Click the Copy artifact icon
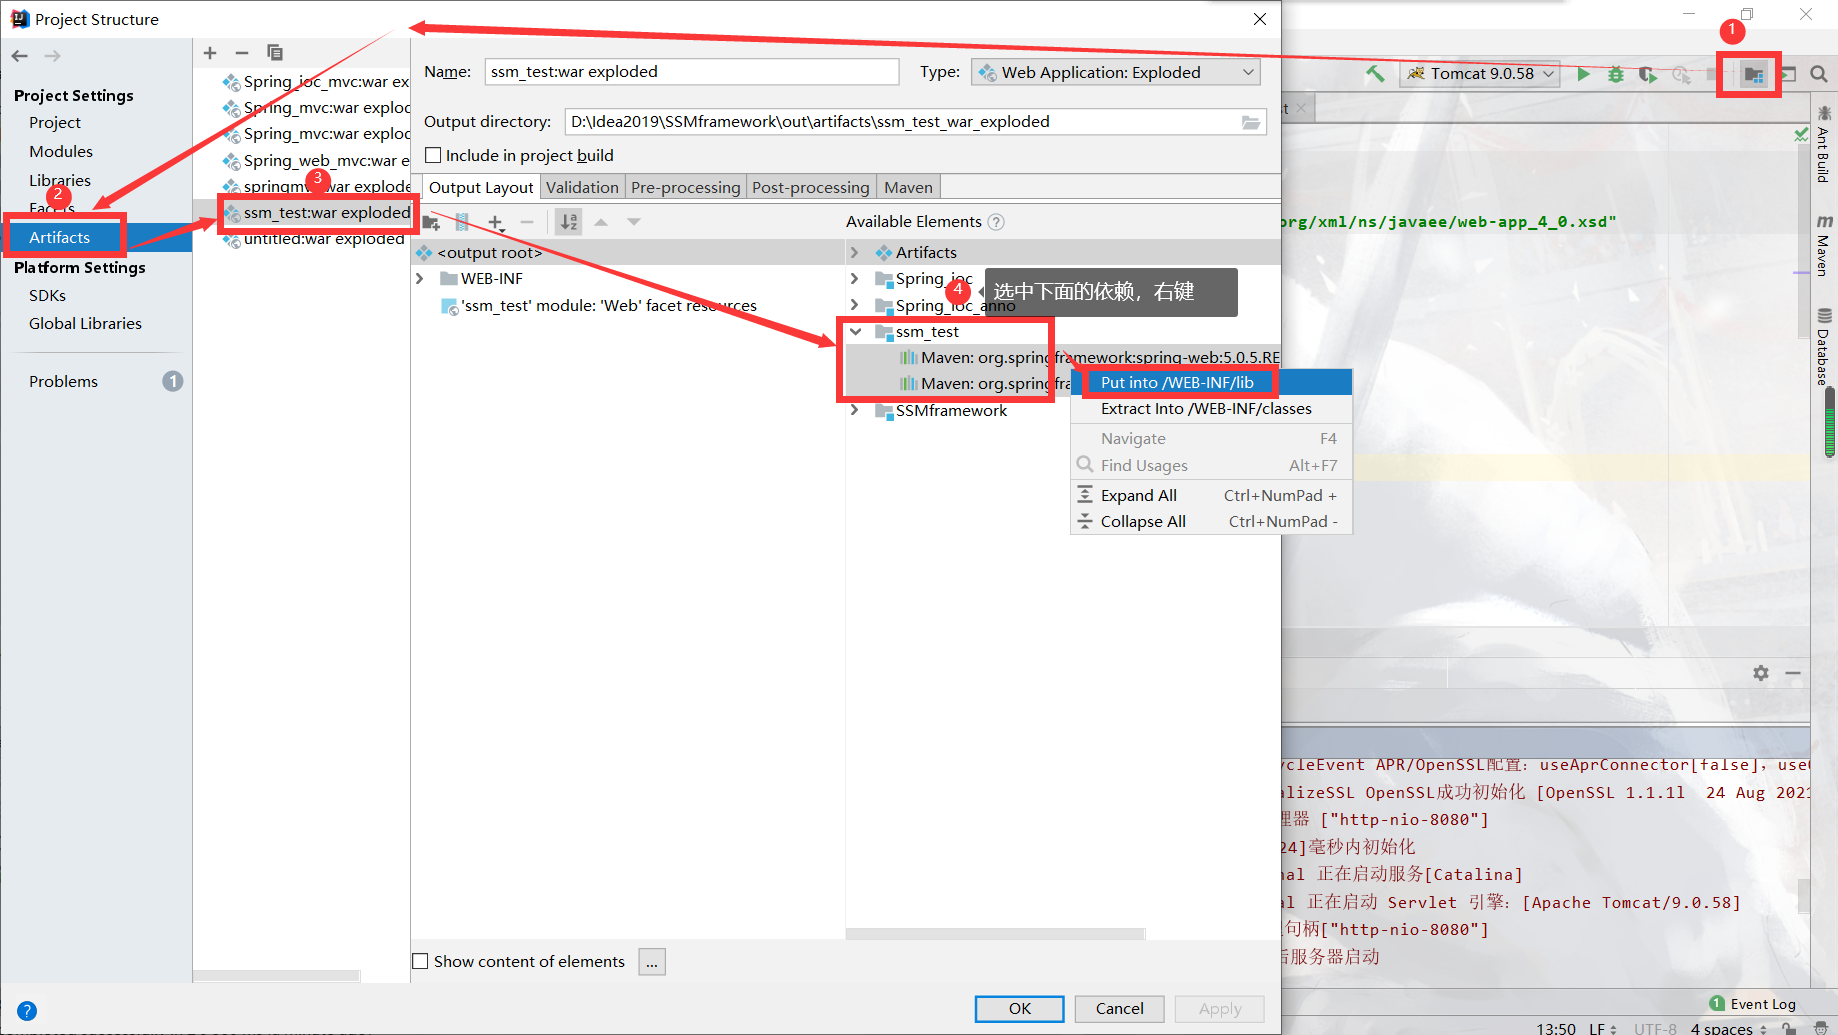The image size is (1838, 1035). [275, 53]
